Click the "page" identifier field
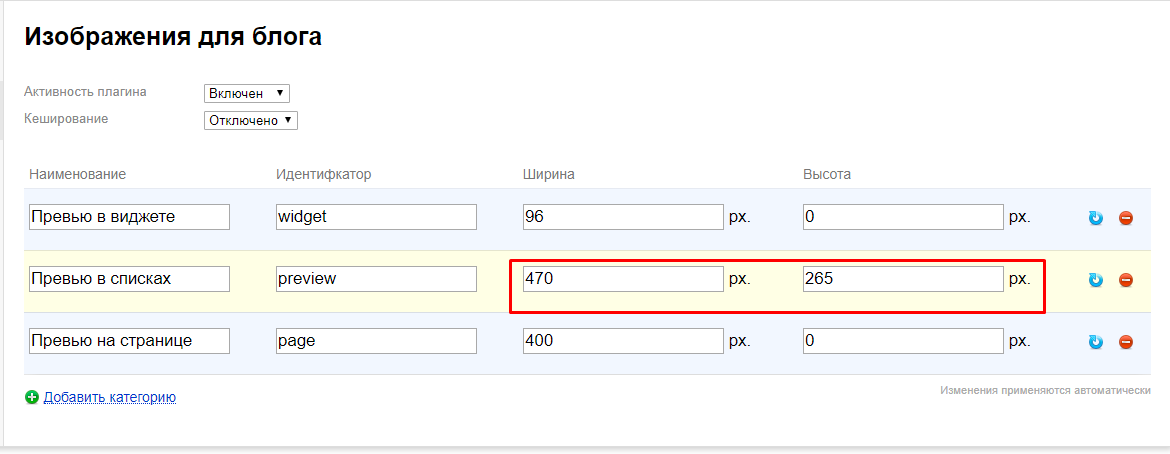 [376, 341]
